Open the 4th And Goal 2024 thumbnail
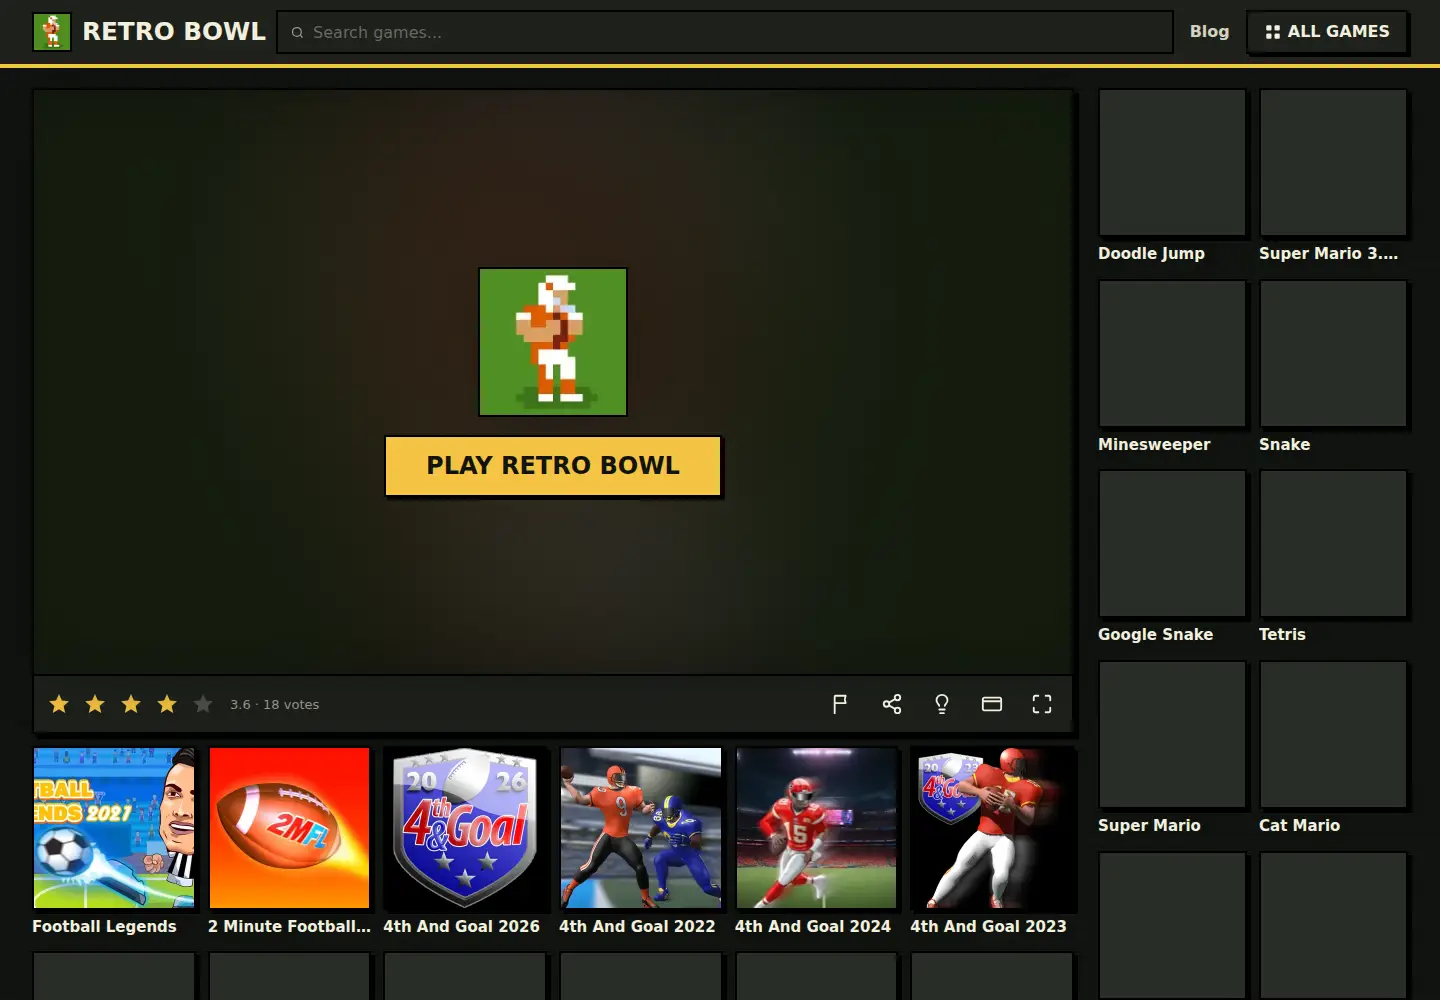The height and width of the screenshot is (1000, 1440). tap(817, 828)
